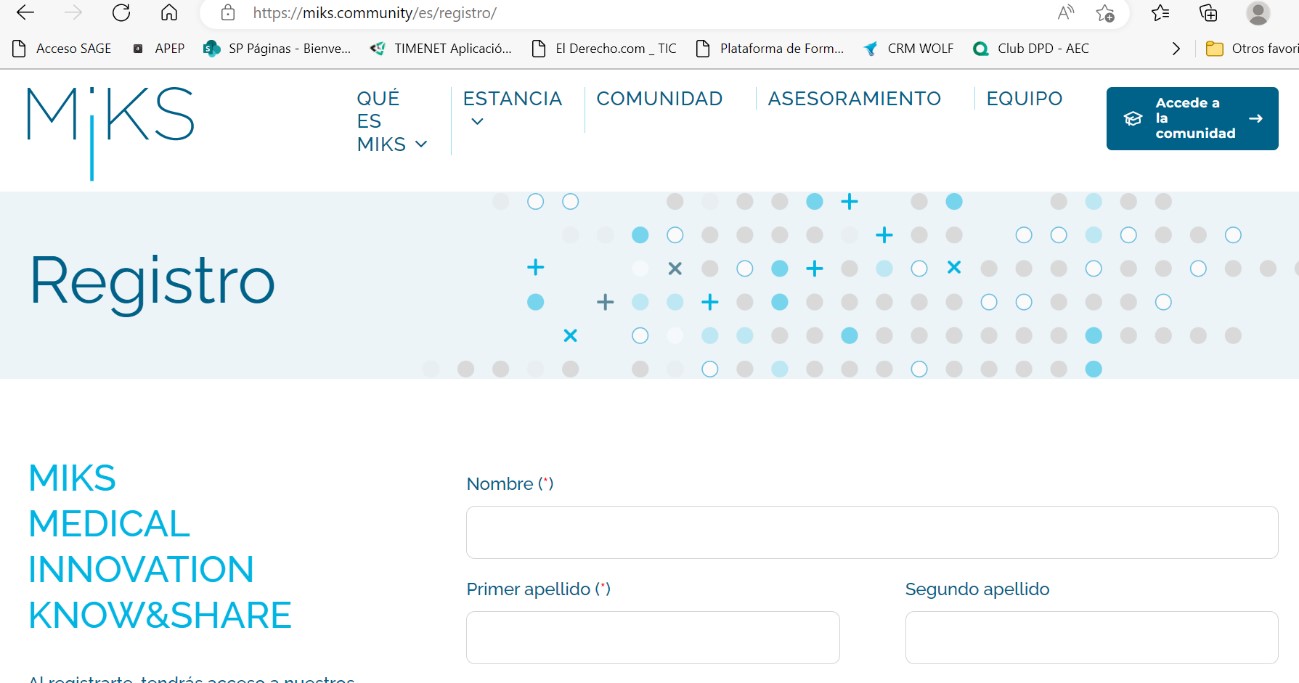The image size is (1299, 683).
Task: Click into the Nombre input field
Action: tap(871, 532)
